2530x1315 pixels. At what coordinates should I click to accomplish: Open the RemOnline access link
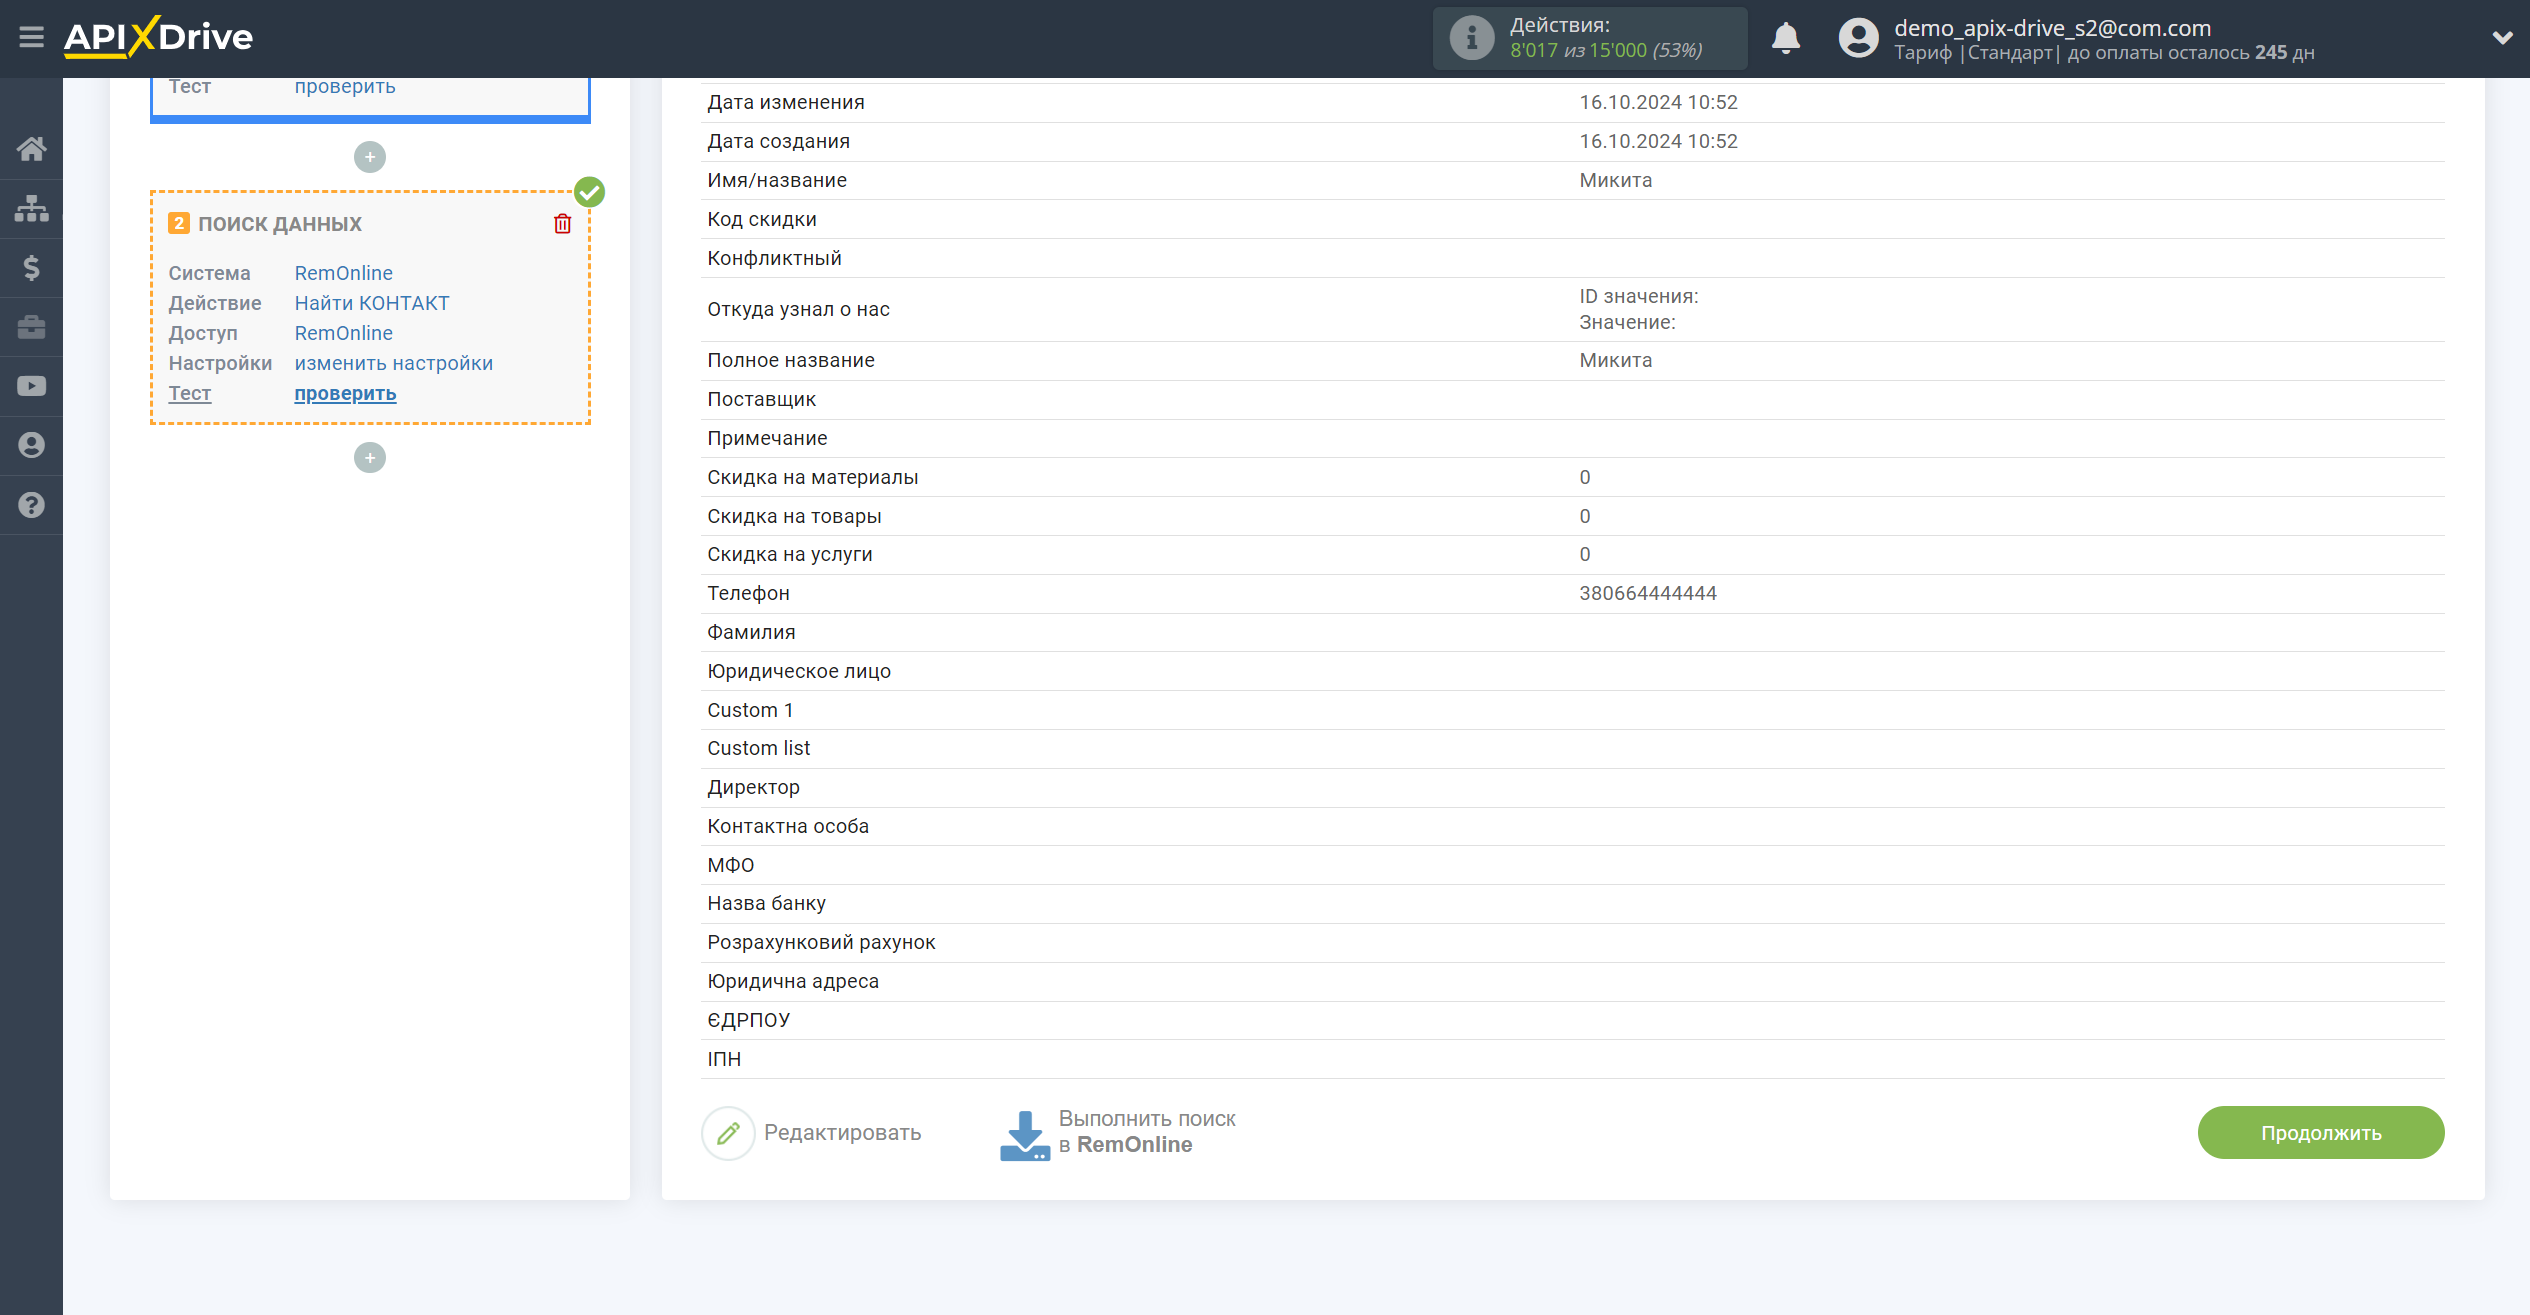tap(343, 333)
